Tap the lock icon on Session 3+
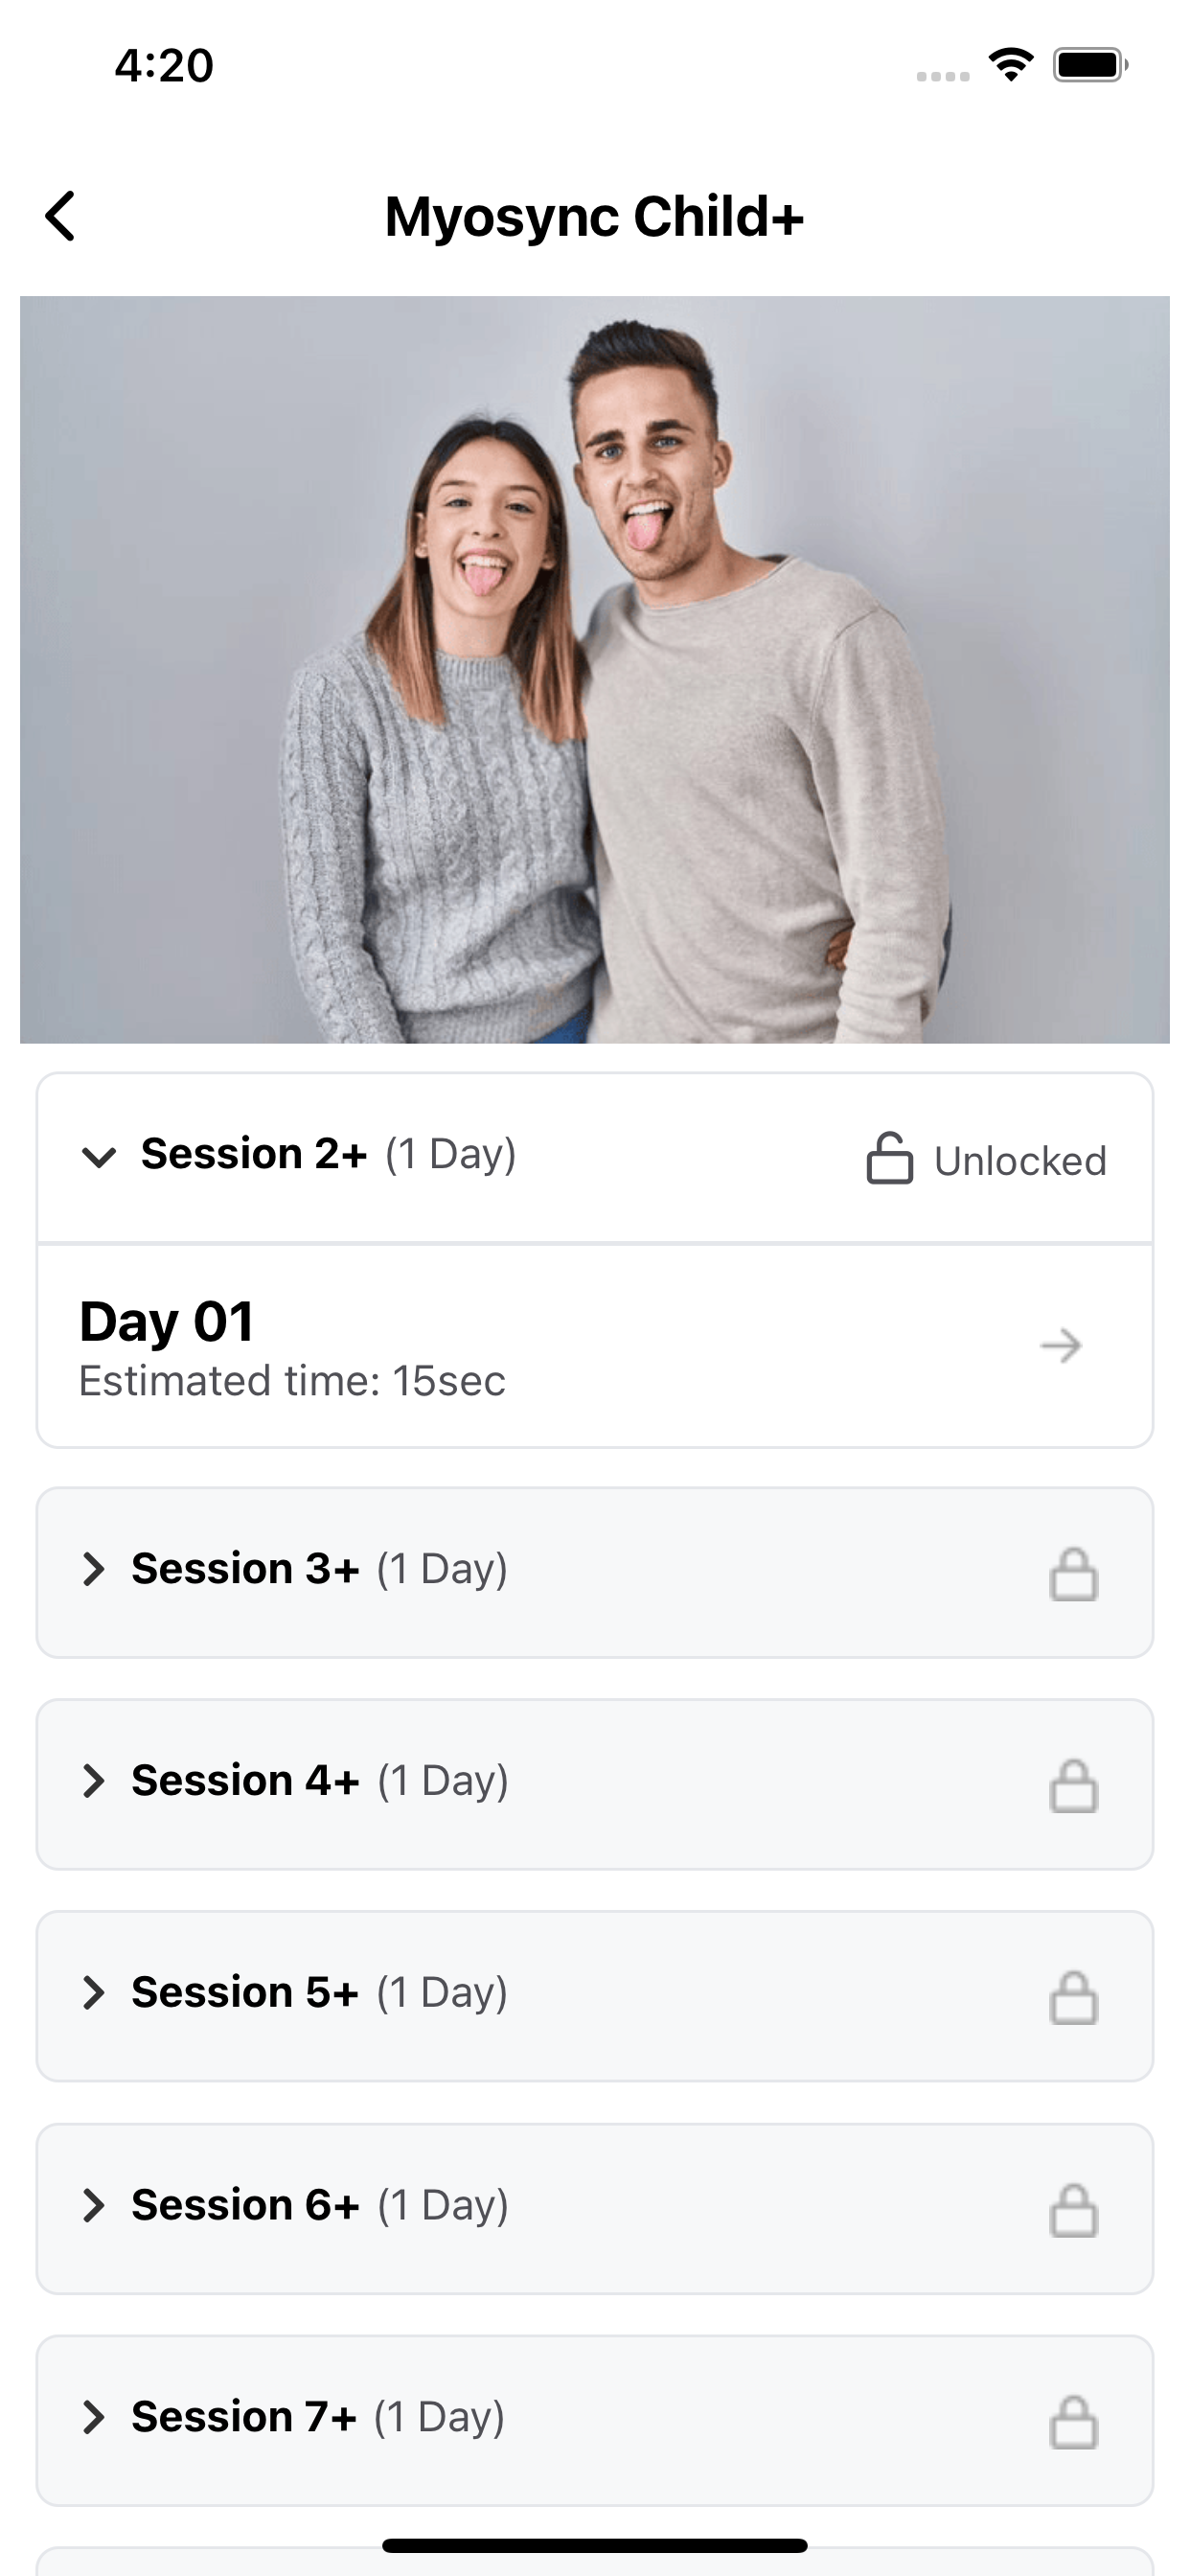The image size is (1190, 2576). pos(1073,1574)
